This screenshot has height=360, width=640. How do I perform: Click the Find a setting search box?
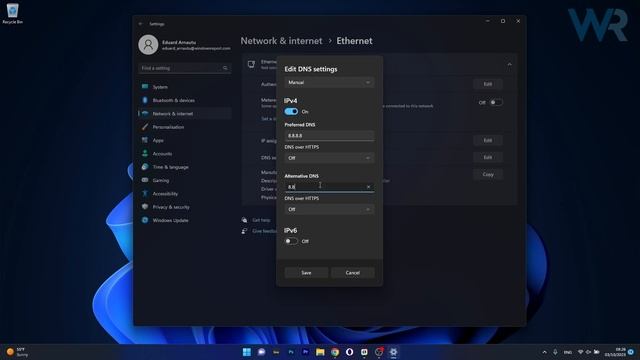tap(185, 68)
